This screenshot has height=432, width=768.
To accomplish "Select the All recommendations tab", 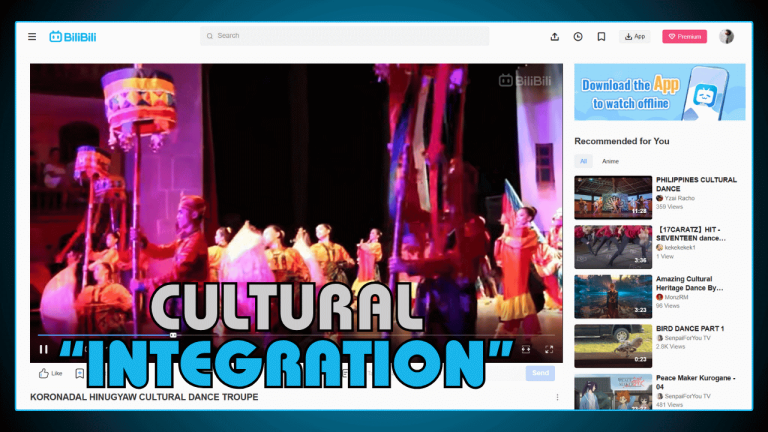I will click(x=584, y=161).
